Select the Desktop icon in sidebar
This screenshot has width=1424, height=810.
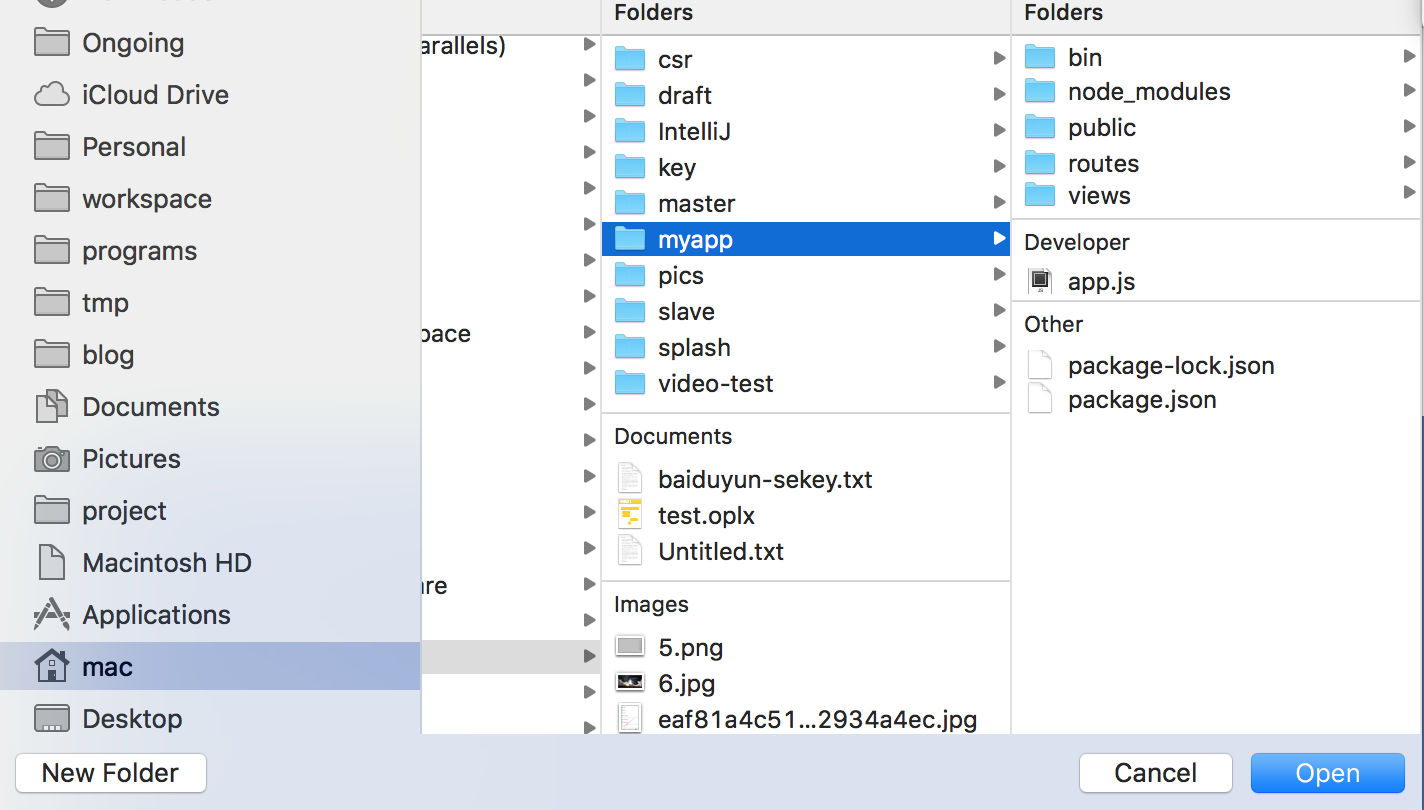point(51,719)
